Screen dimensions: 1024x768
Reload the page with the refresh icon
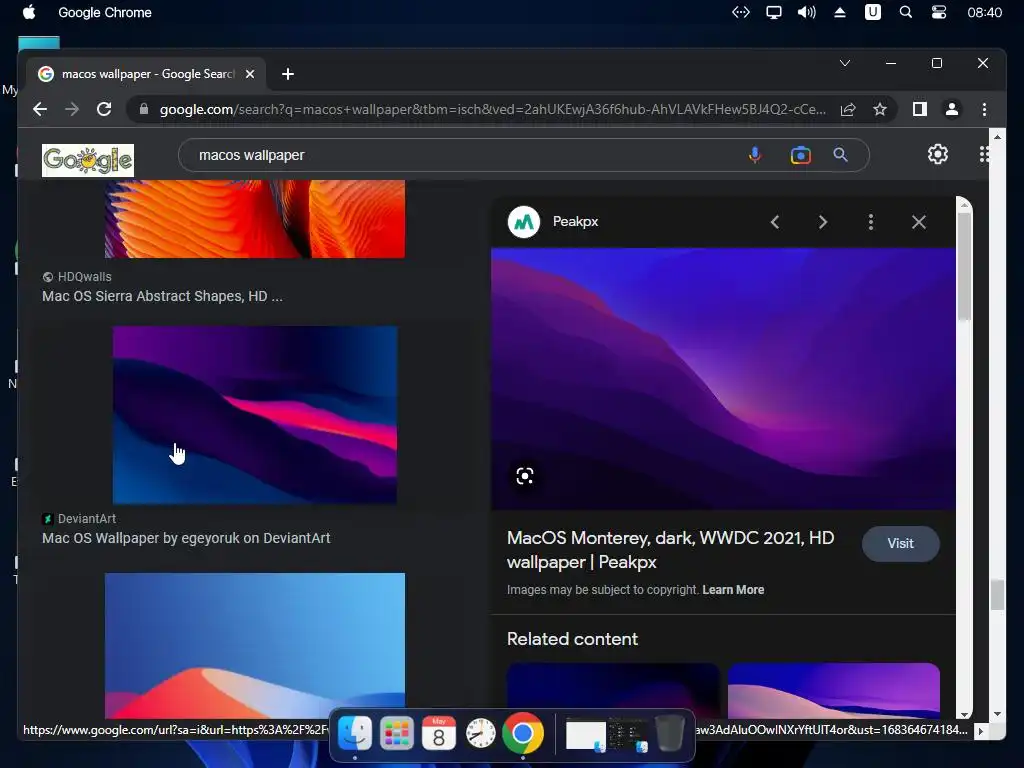click(104, 109)
